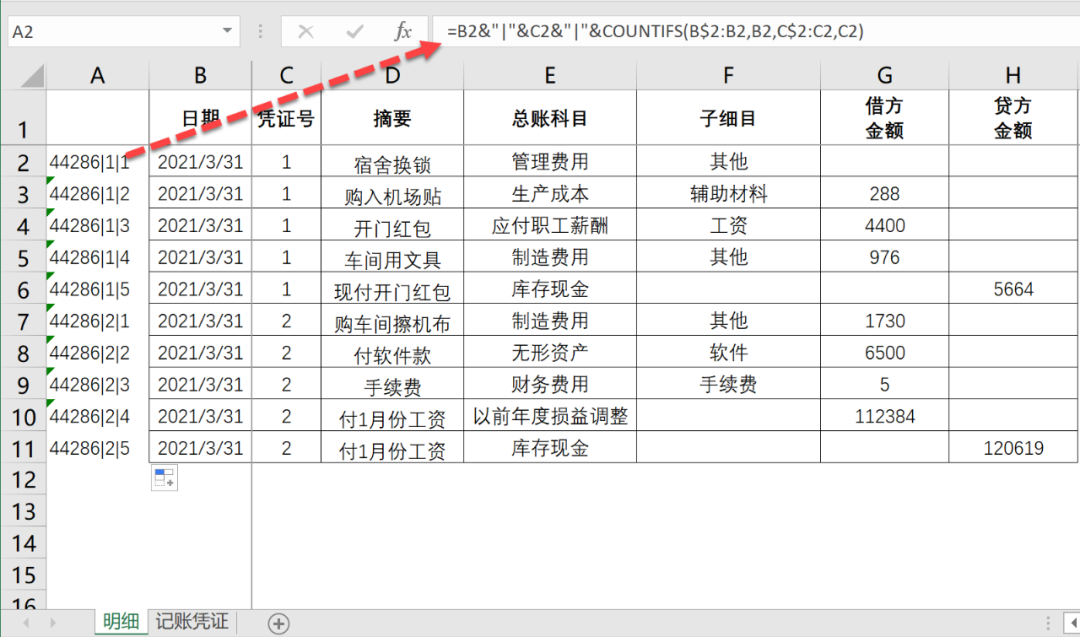
Task: Click the 无形资产 cell
Action: coord(550,353)
